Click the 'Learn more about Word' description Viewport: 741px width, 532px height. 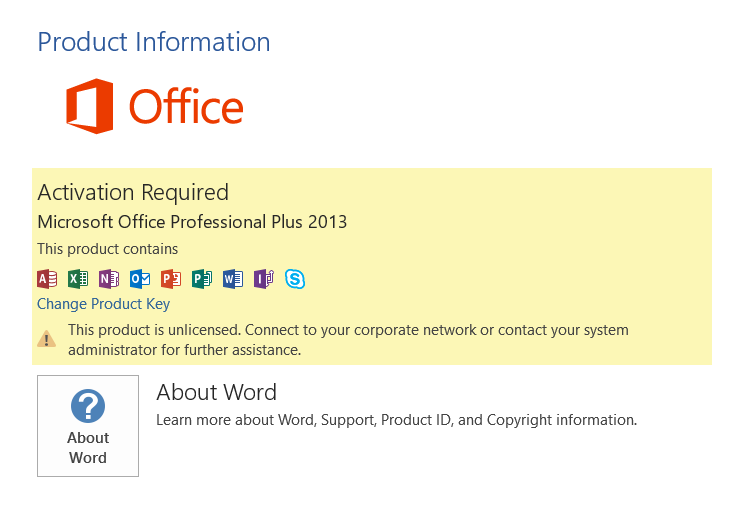coord(396,420)
